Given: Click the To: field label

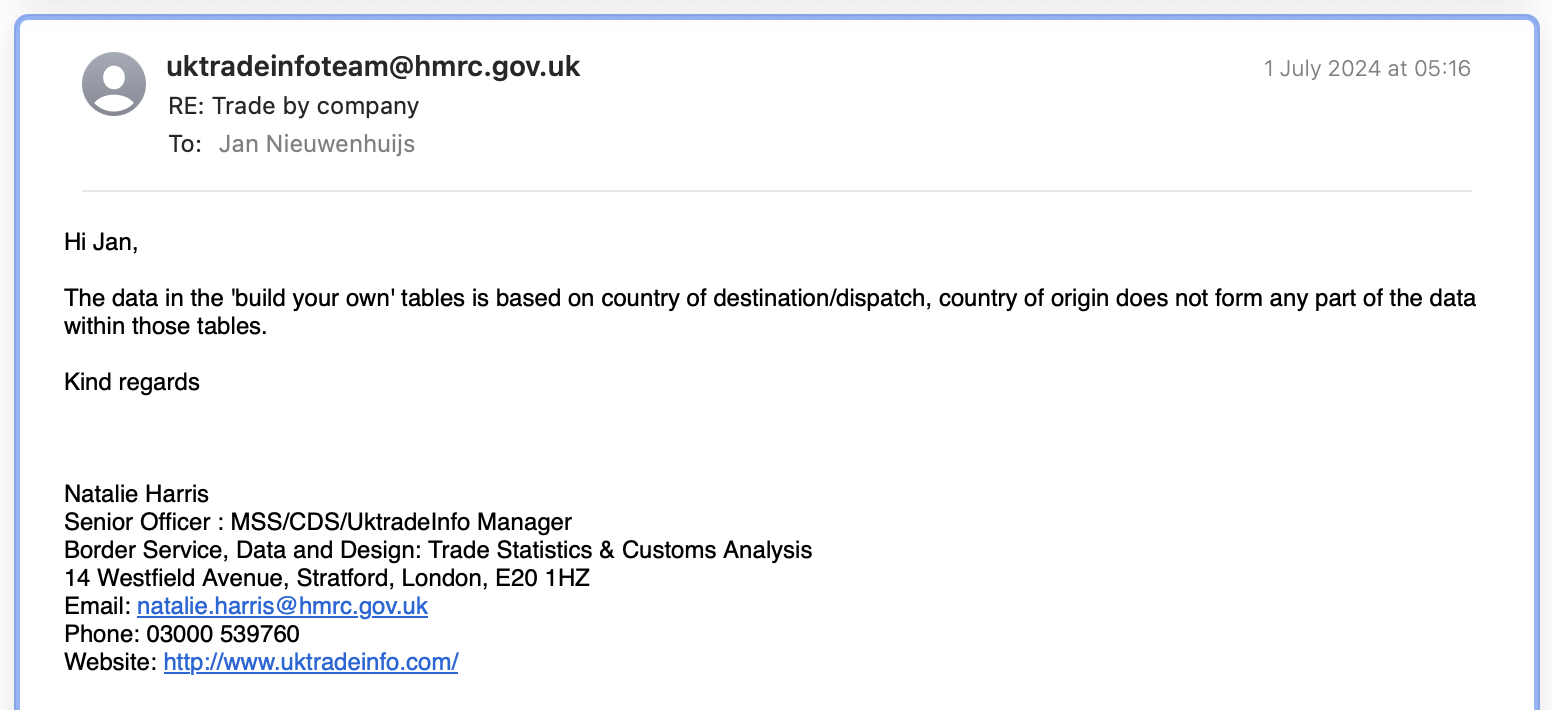Looking at the screenshot, I should click(185, 144).
